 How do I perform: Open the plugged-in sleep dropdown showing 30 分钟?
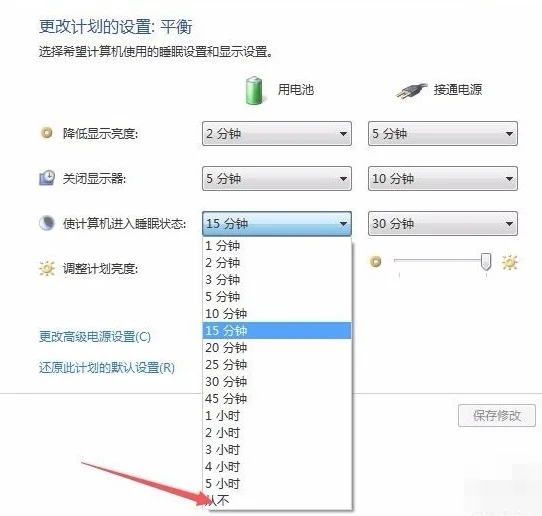(443, 224)
